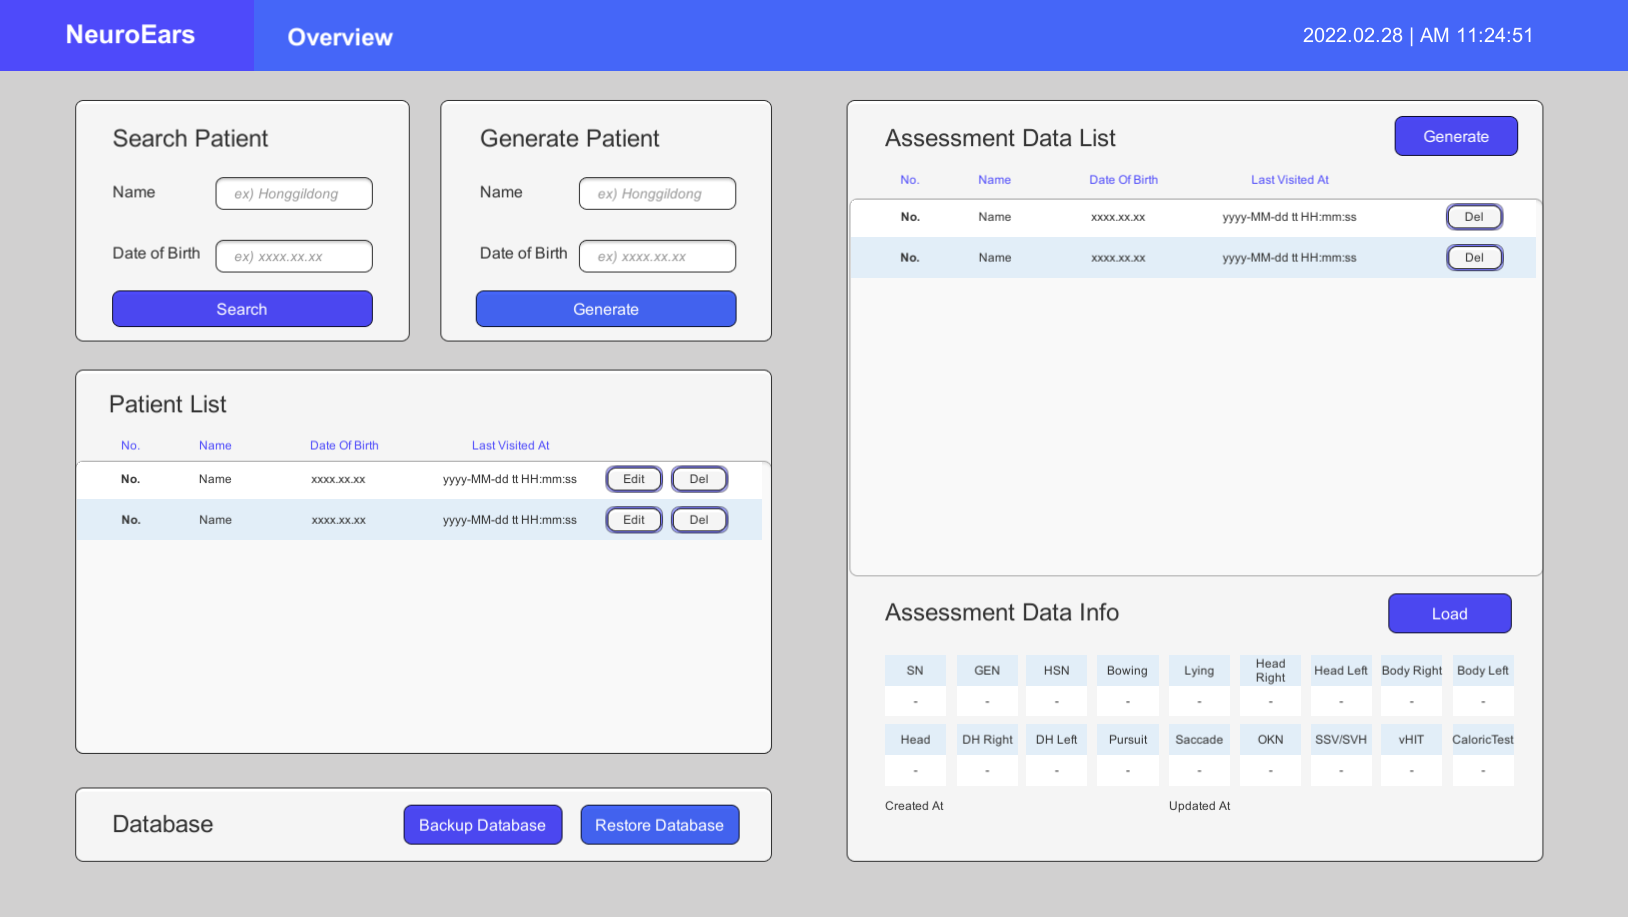Click the Load button in Assessment Data Info

point(1449,613)
